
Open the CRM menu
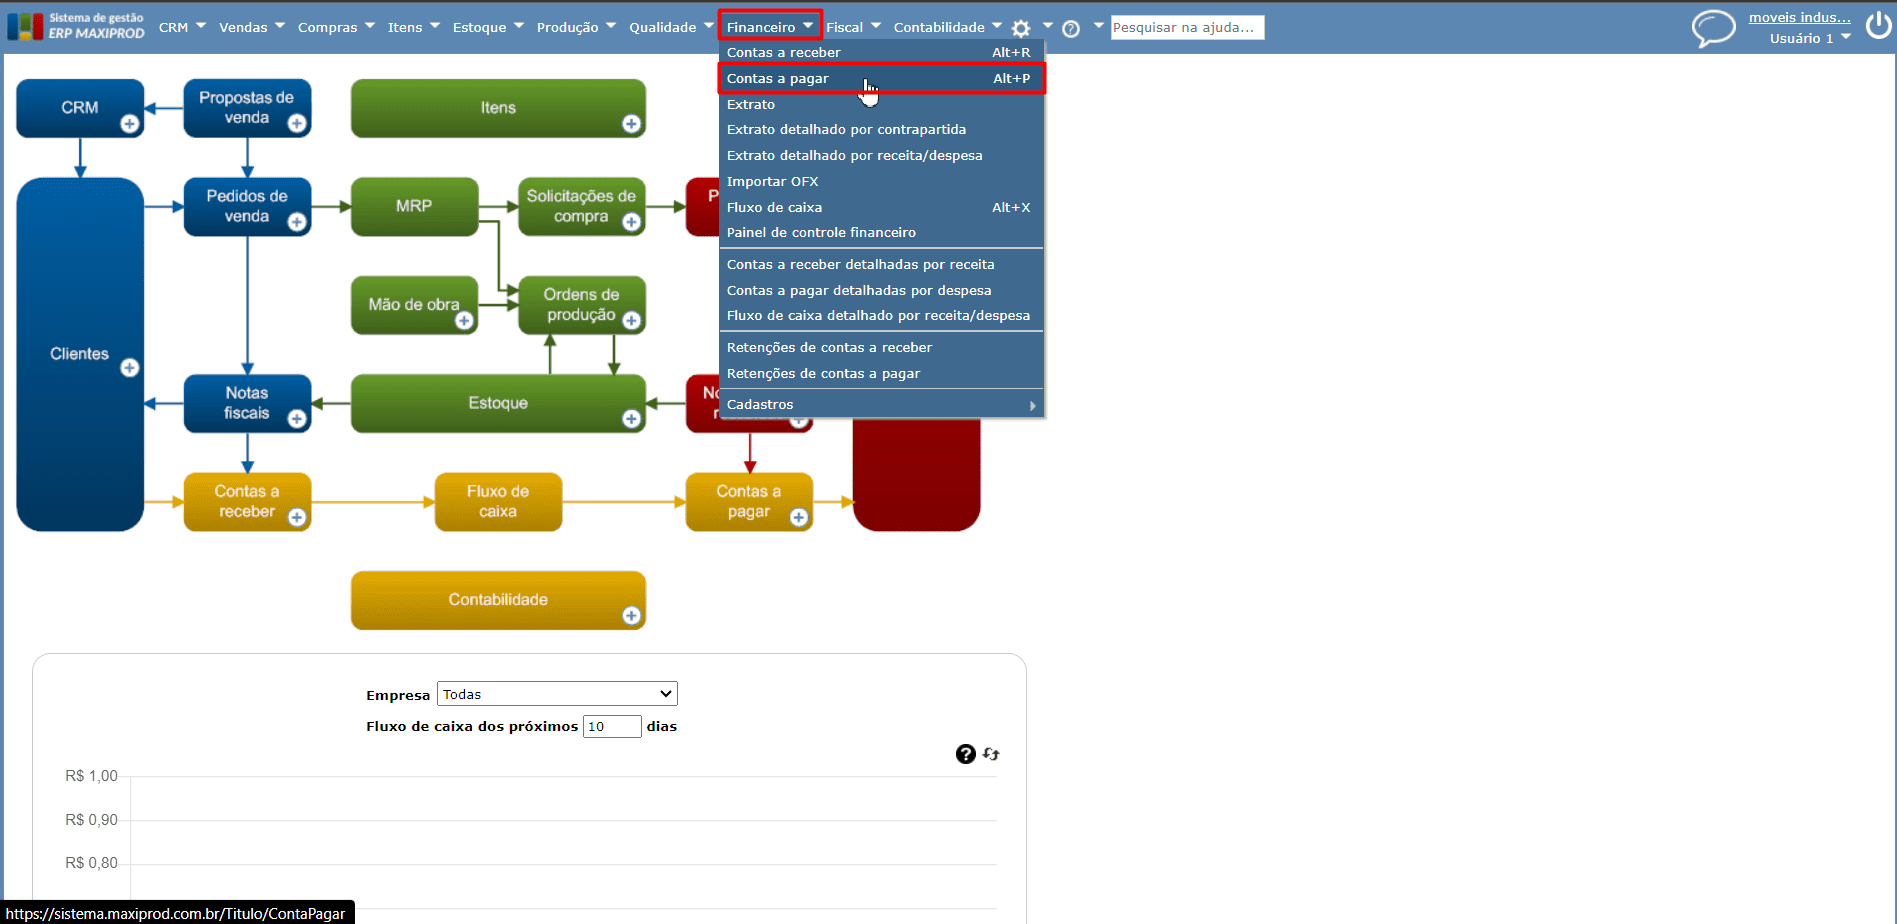point(182,27)
